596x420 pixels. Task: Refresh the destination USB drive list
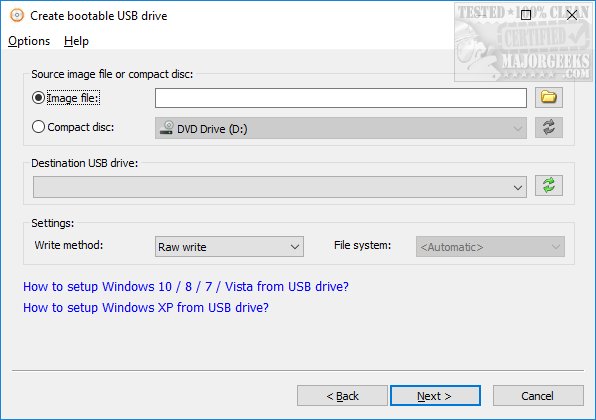[x=548, y=185]
